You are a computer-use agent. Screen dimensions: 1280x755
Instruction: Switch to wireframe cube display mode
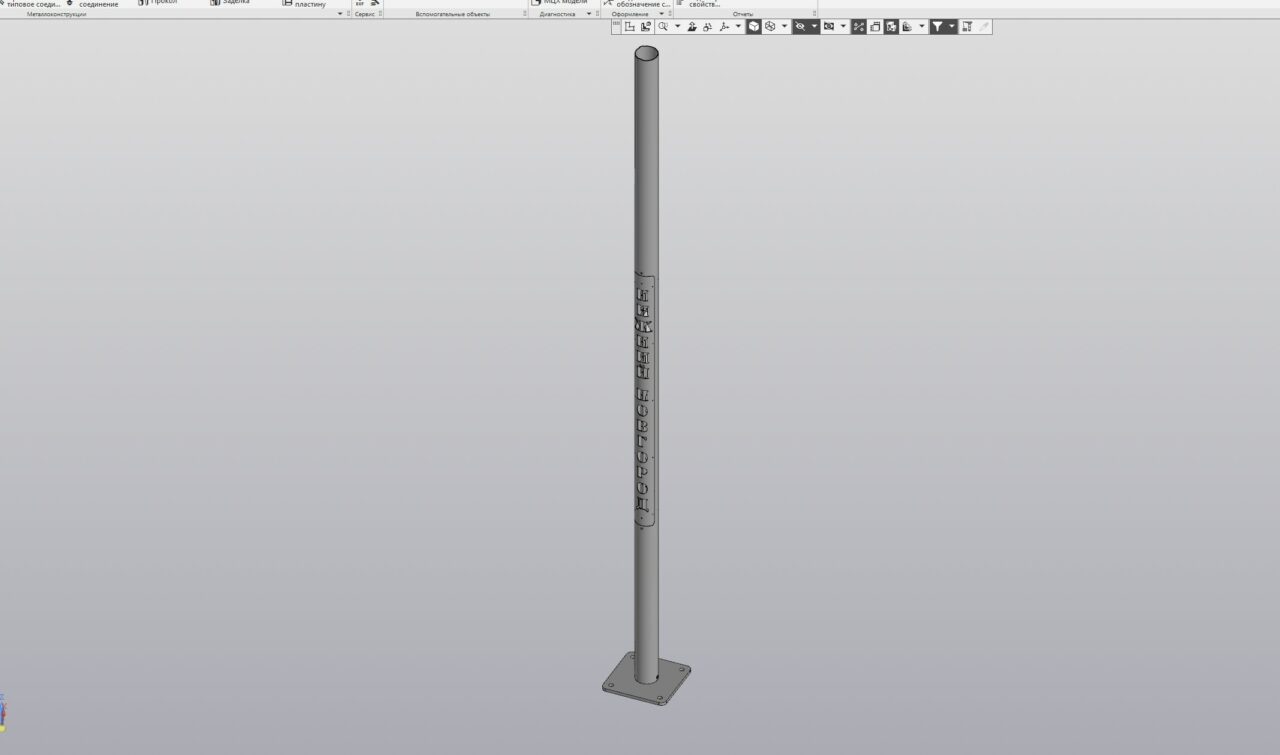tap(770, 27)
